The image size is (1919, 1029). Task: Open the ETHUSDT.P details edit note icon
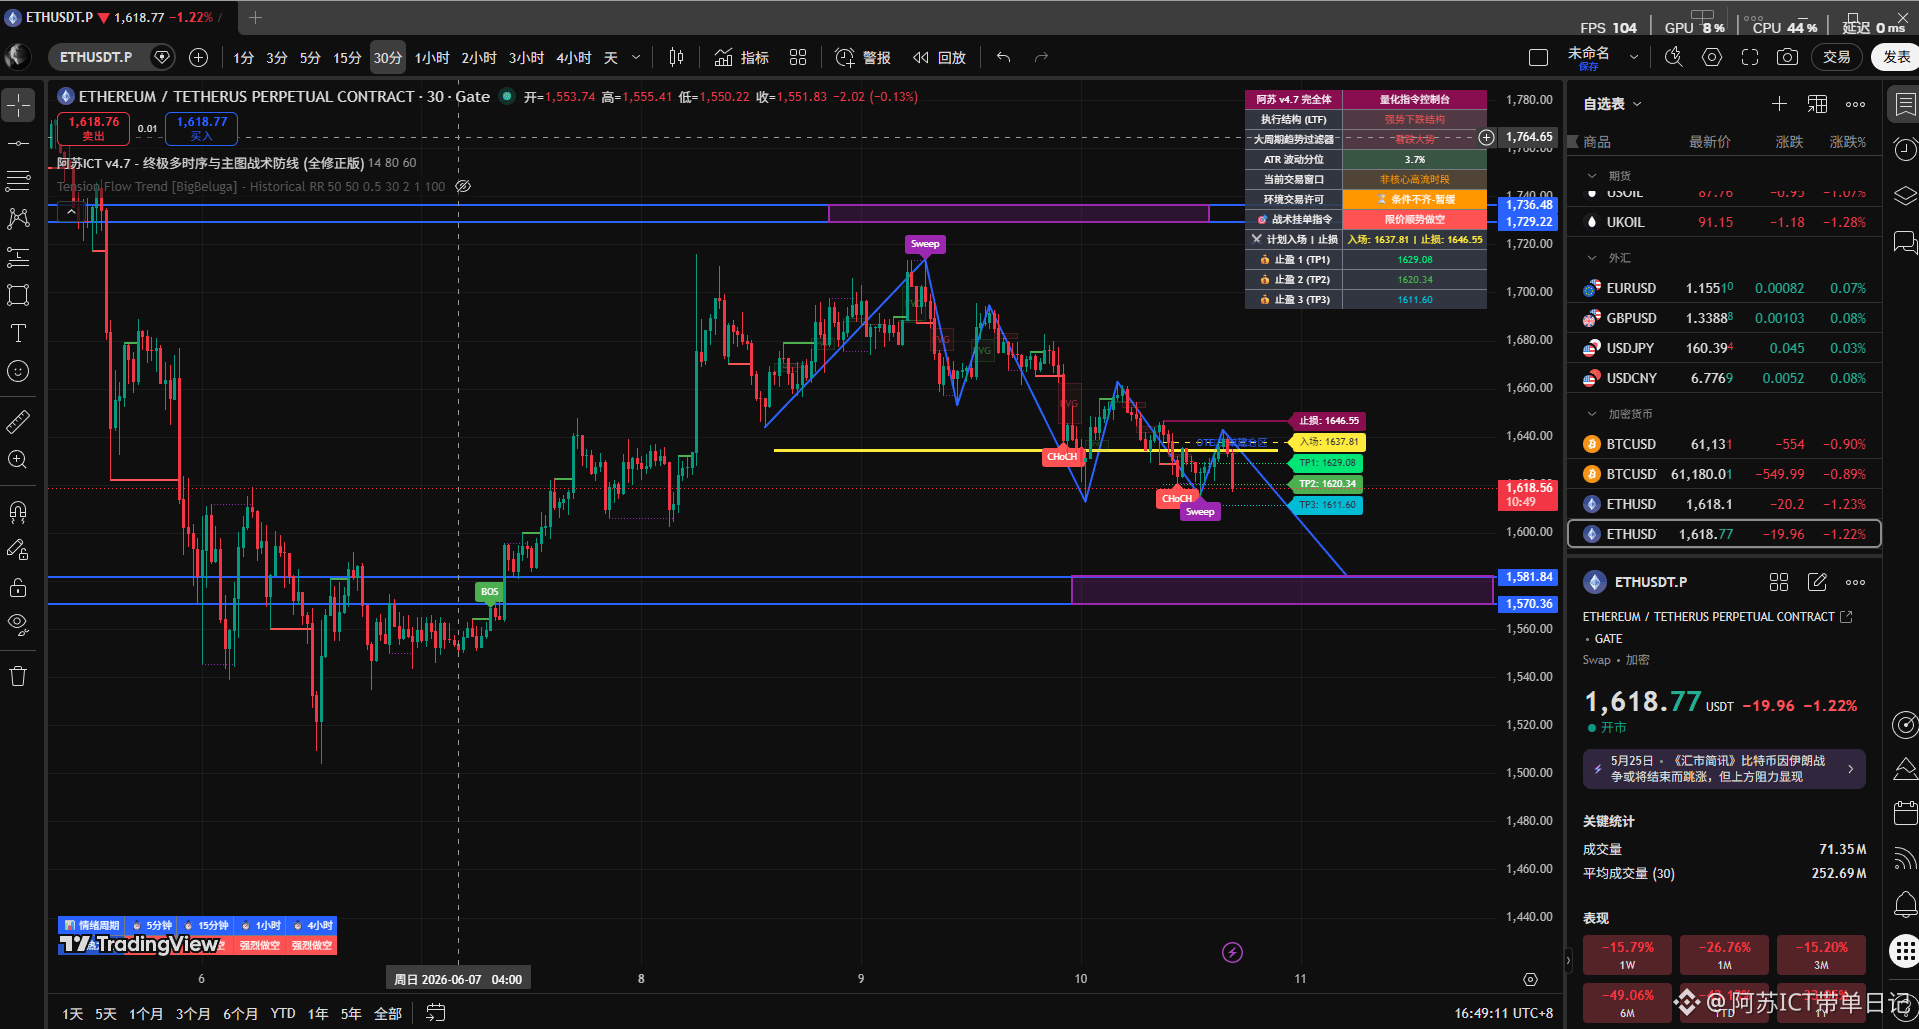tap(1818, 582)
